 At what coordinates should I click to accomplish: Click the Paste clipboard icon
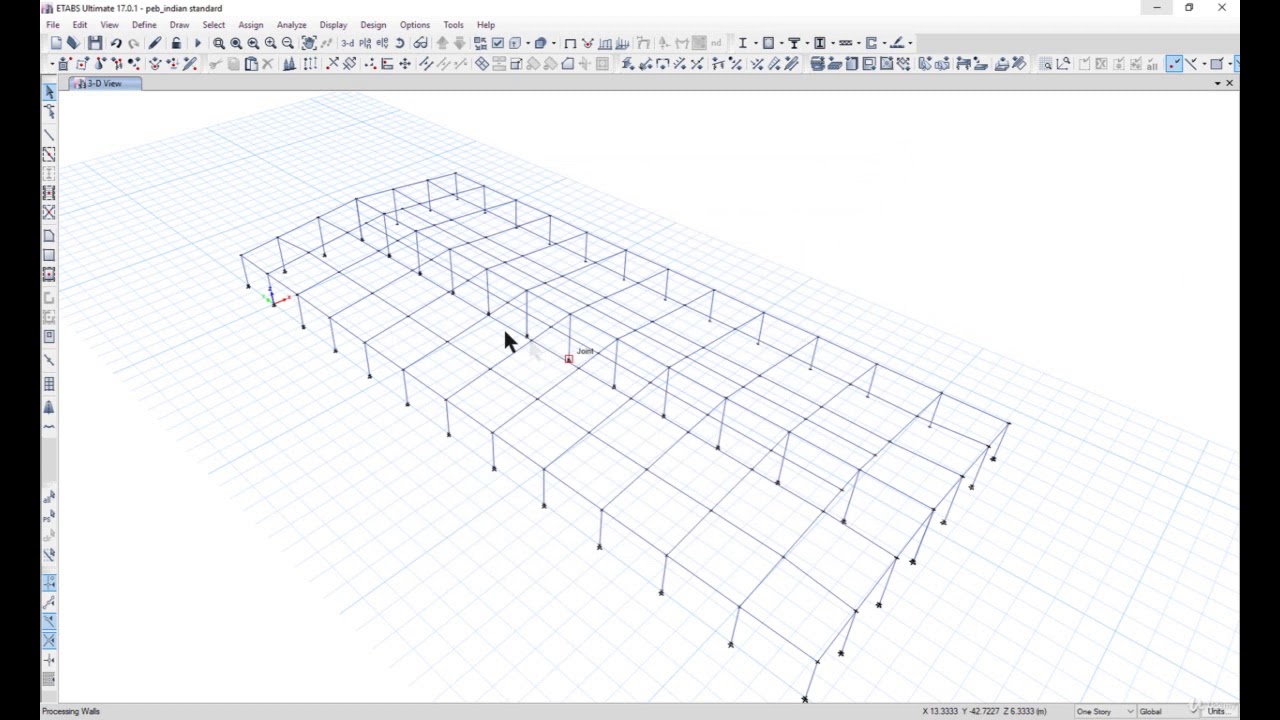tap(251, 64)
